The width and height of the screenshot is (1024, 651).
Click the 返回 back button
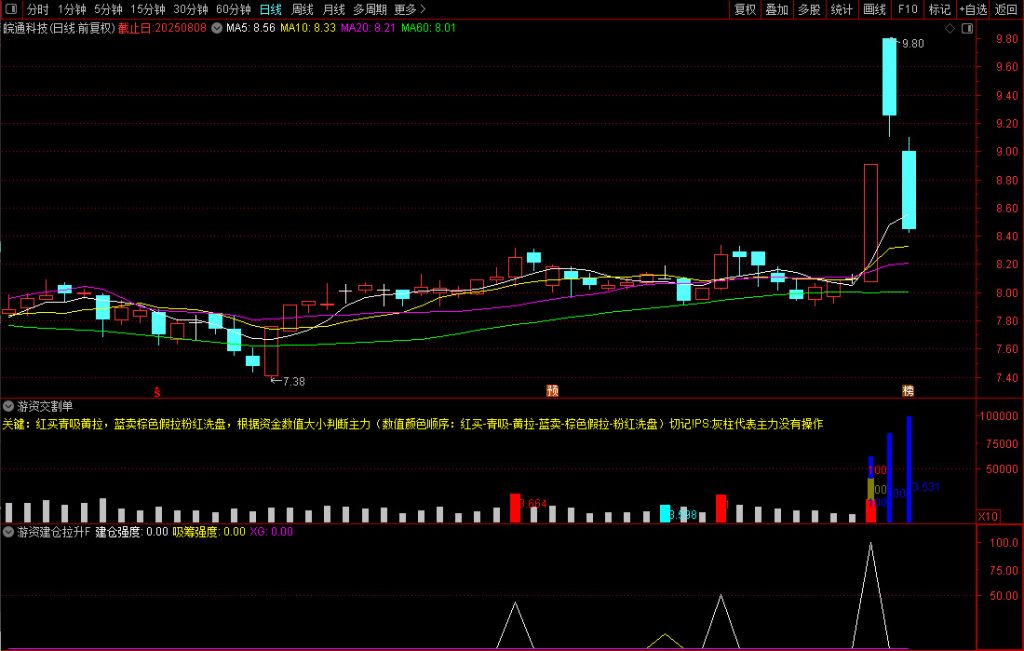point(1006,9)
